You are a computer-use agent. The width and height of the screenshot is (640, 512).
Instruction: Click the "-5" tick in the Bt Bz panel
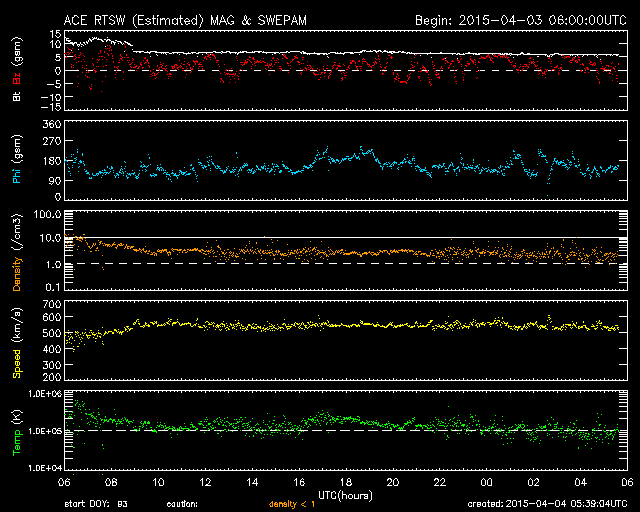pyautogui.click(x=53, y=84)
